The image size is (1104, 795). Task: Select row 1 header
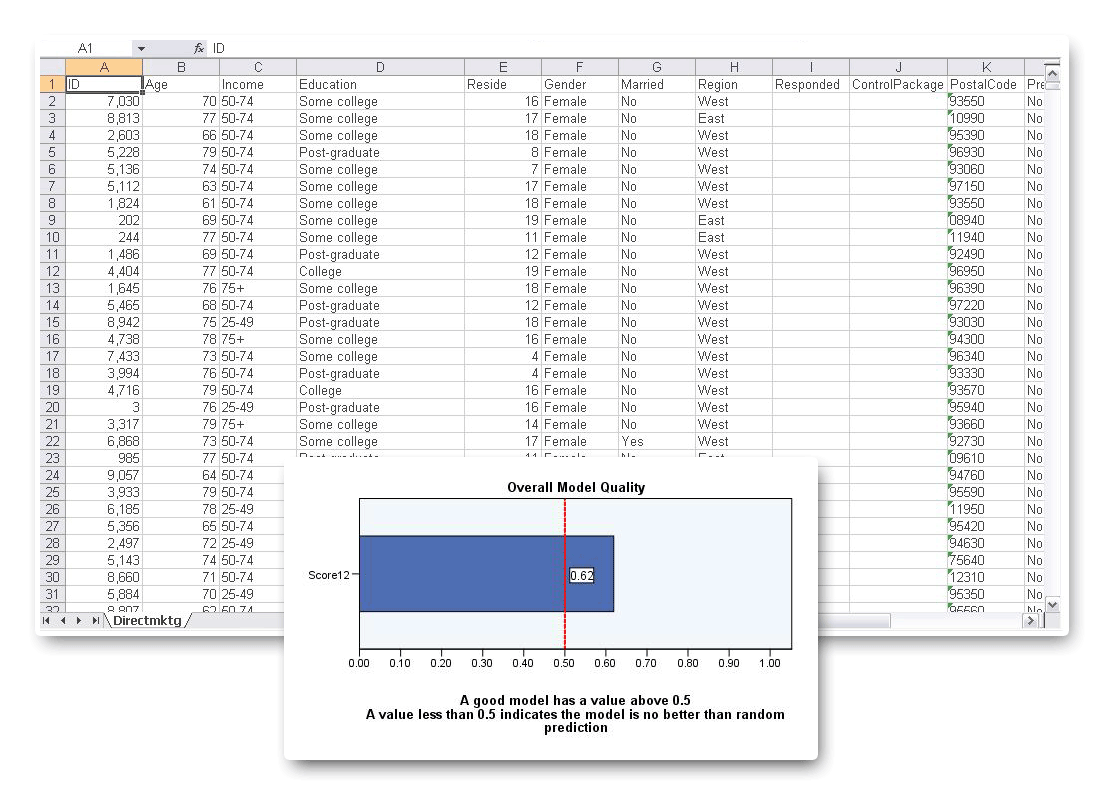pyautogui.click(x=52, y=84)
